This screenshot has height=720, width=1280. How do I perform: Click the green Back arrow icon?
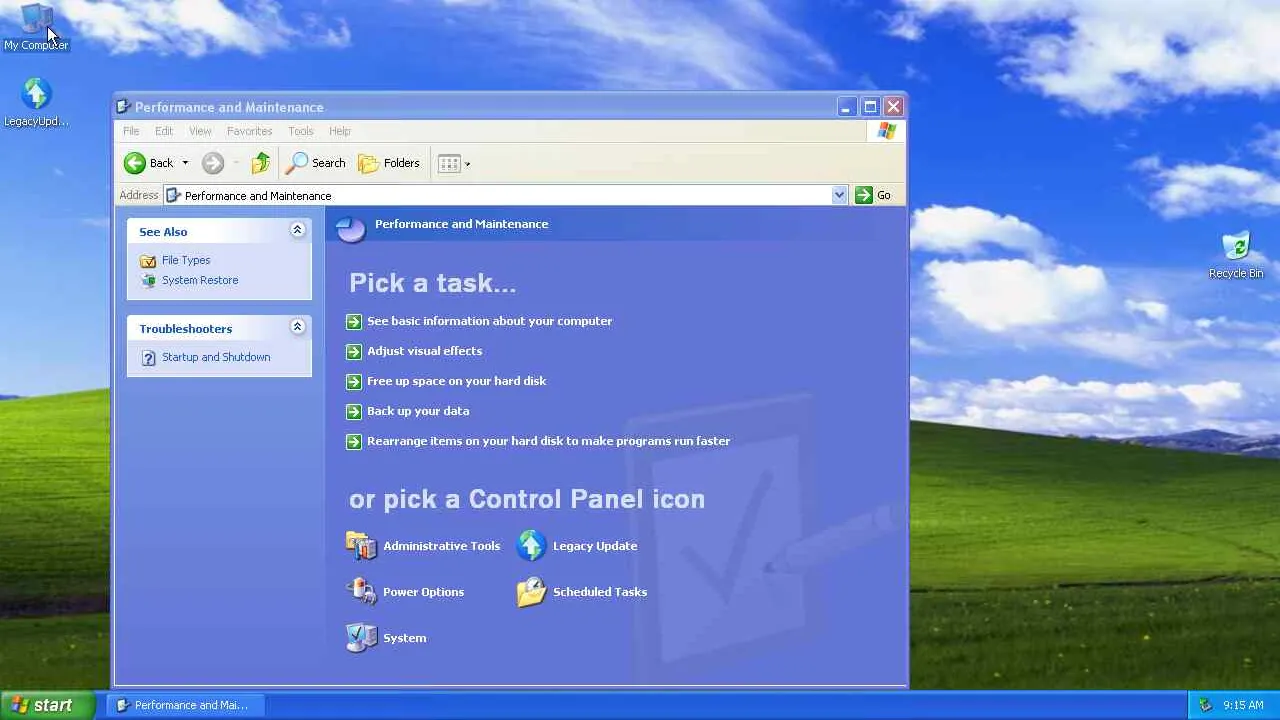135,163
